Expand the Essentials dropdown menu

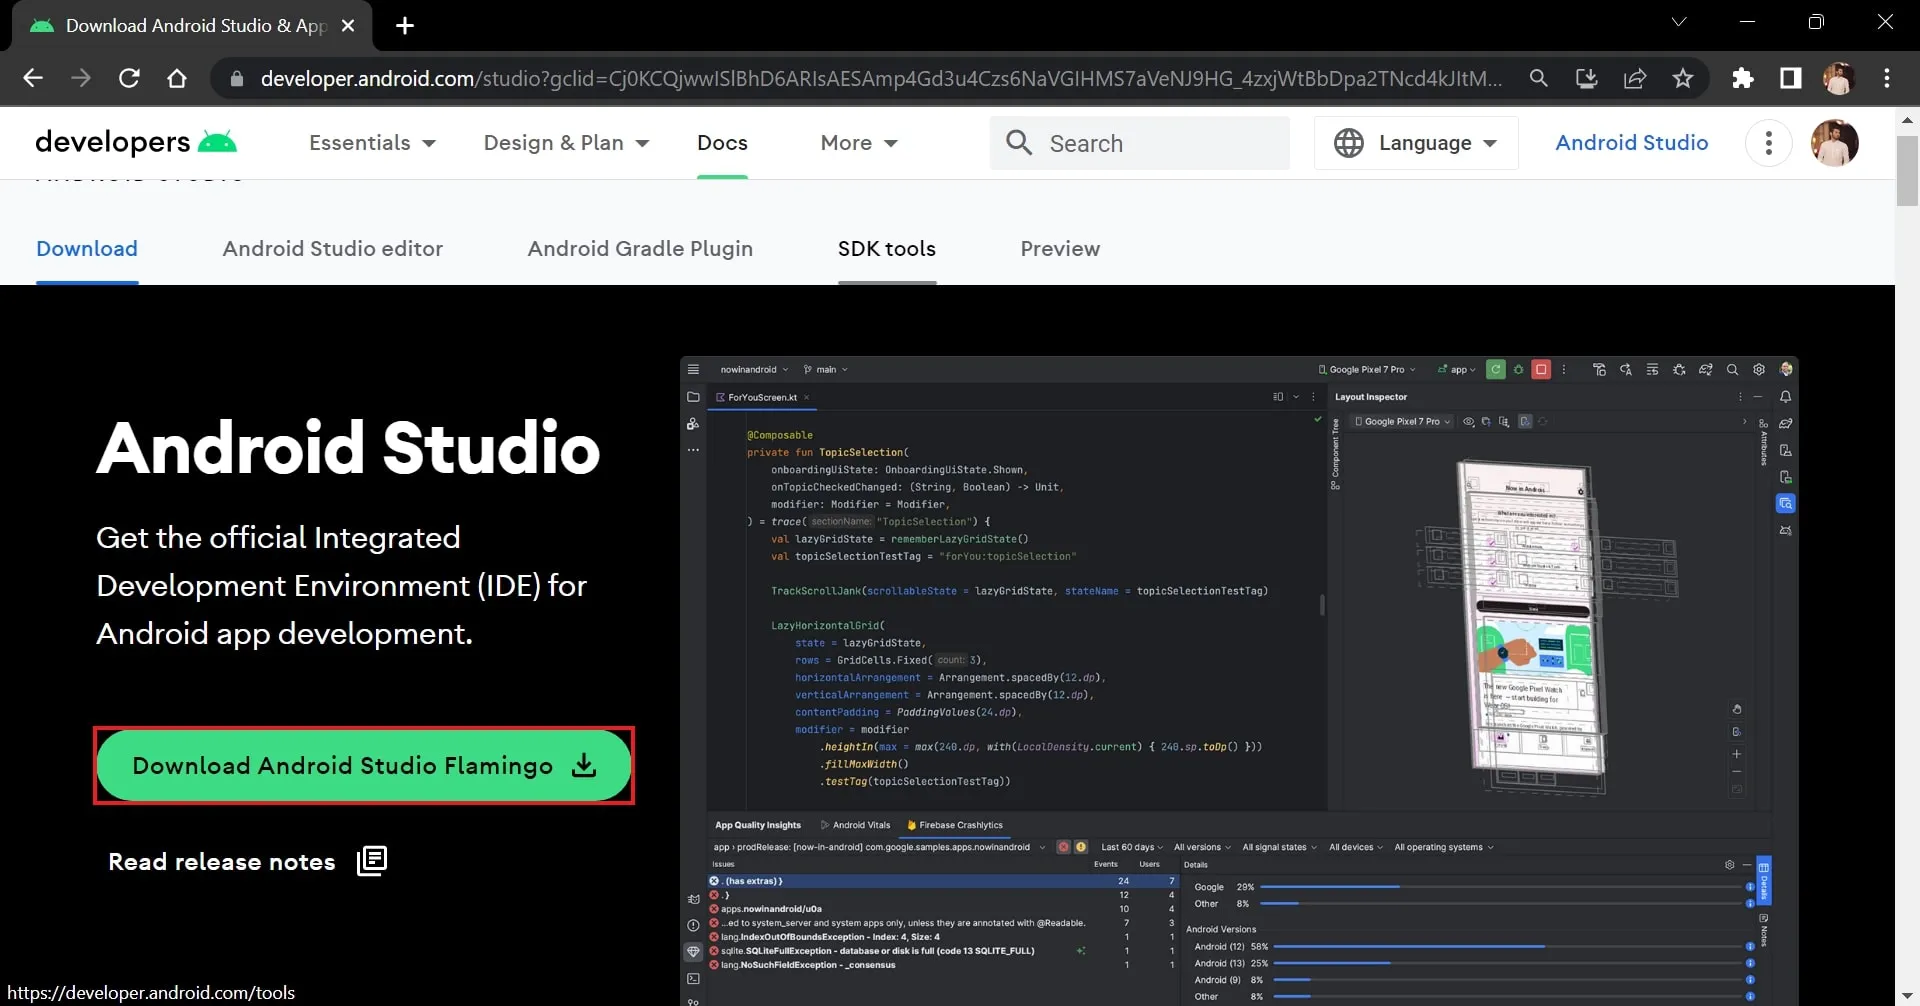coord(372,143)
